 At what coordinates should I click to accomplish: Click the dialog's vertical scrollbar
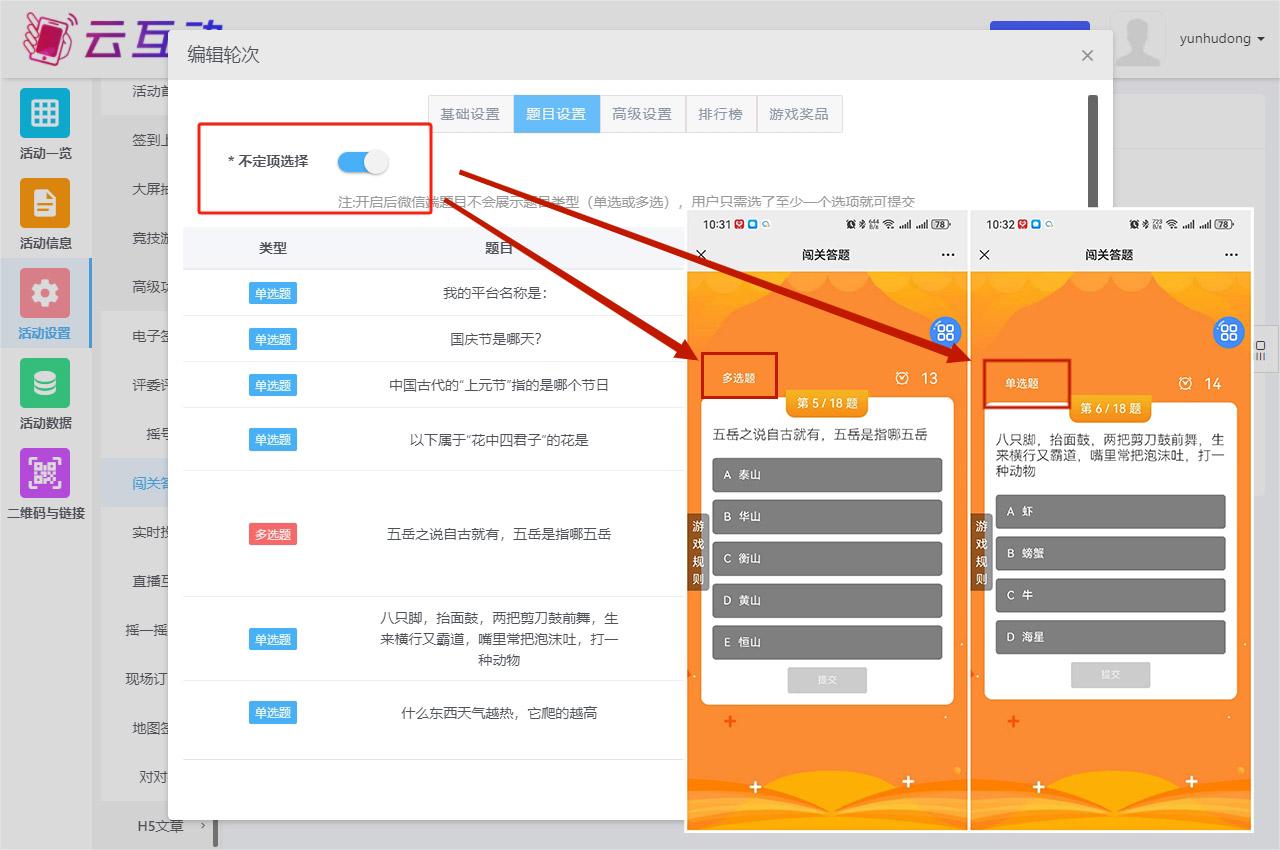click(x=1092, y=150)
